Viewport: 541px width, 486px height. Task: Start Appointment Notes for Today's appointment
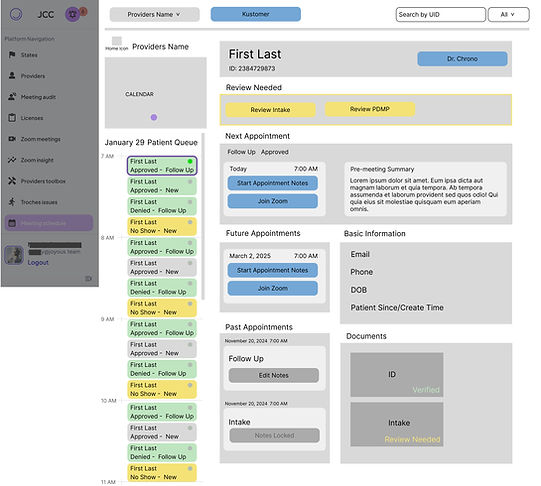click(273, 183)
